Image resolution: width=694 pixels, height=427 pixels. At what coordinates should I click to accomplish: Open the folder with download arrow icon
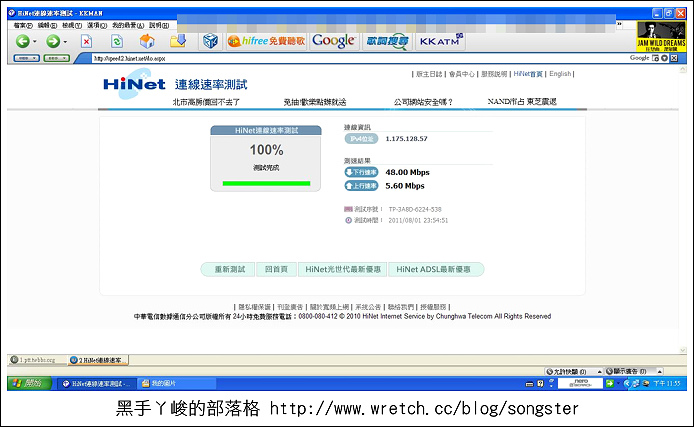click(x=178, y=41)
